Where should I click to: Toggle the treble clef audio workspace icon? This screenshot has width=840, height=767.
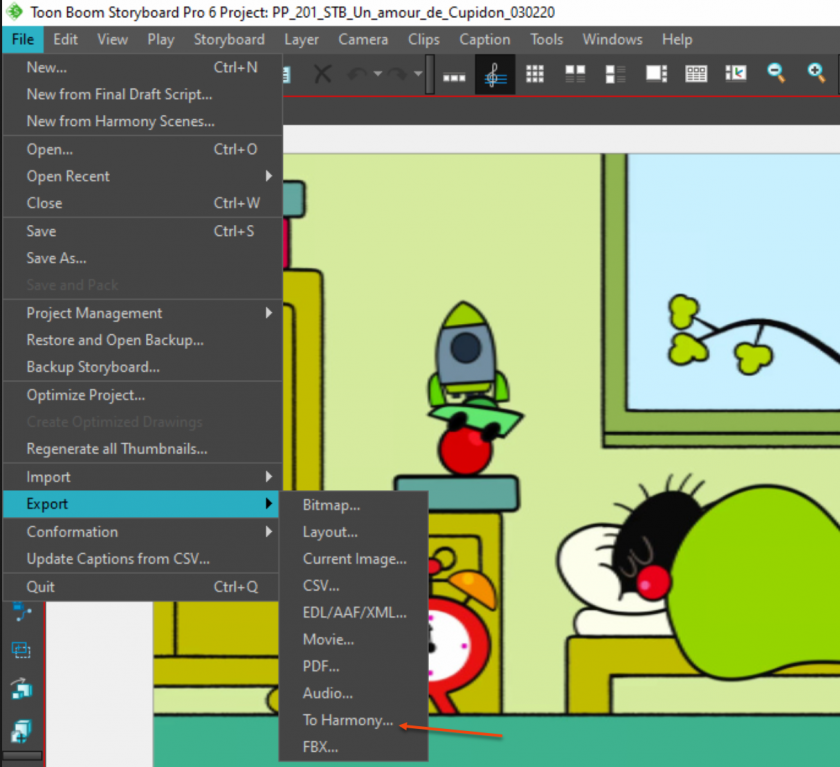point(495,74)
